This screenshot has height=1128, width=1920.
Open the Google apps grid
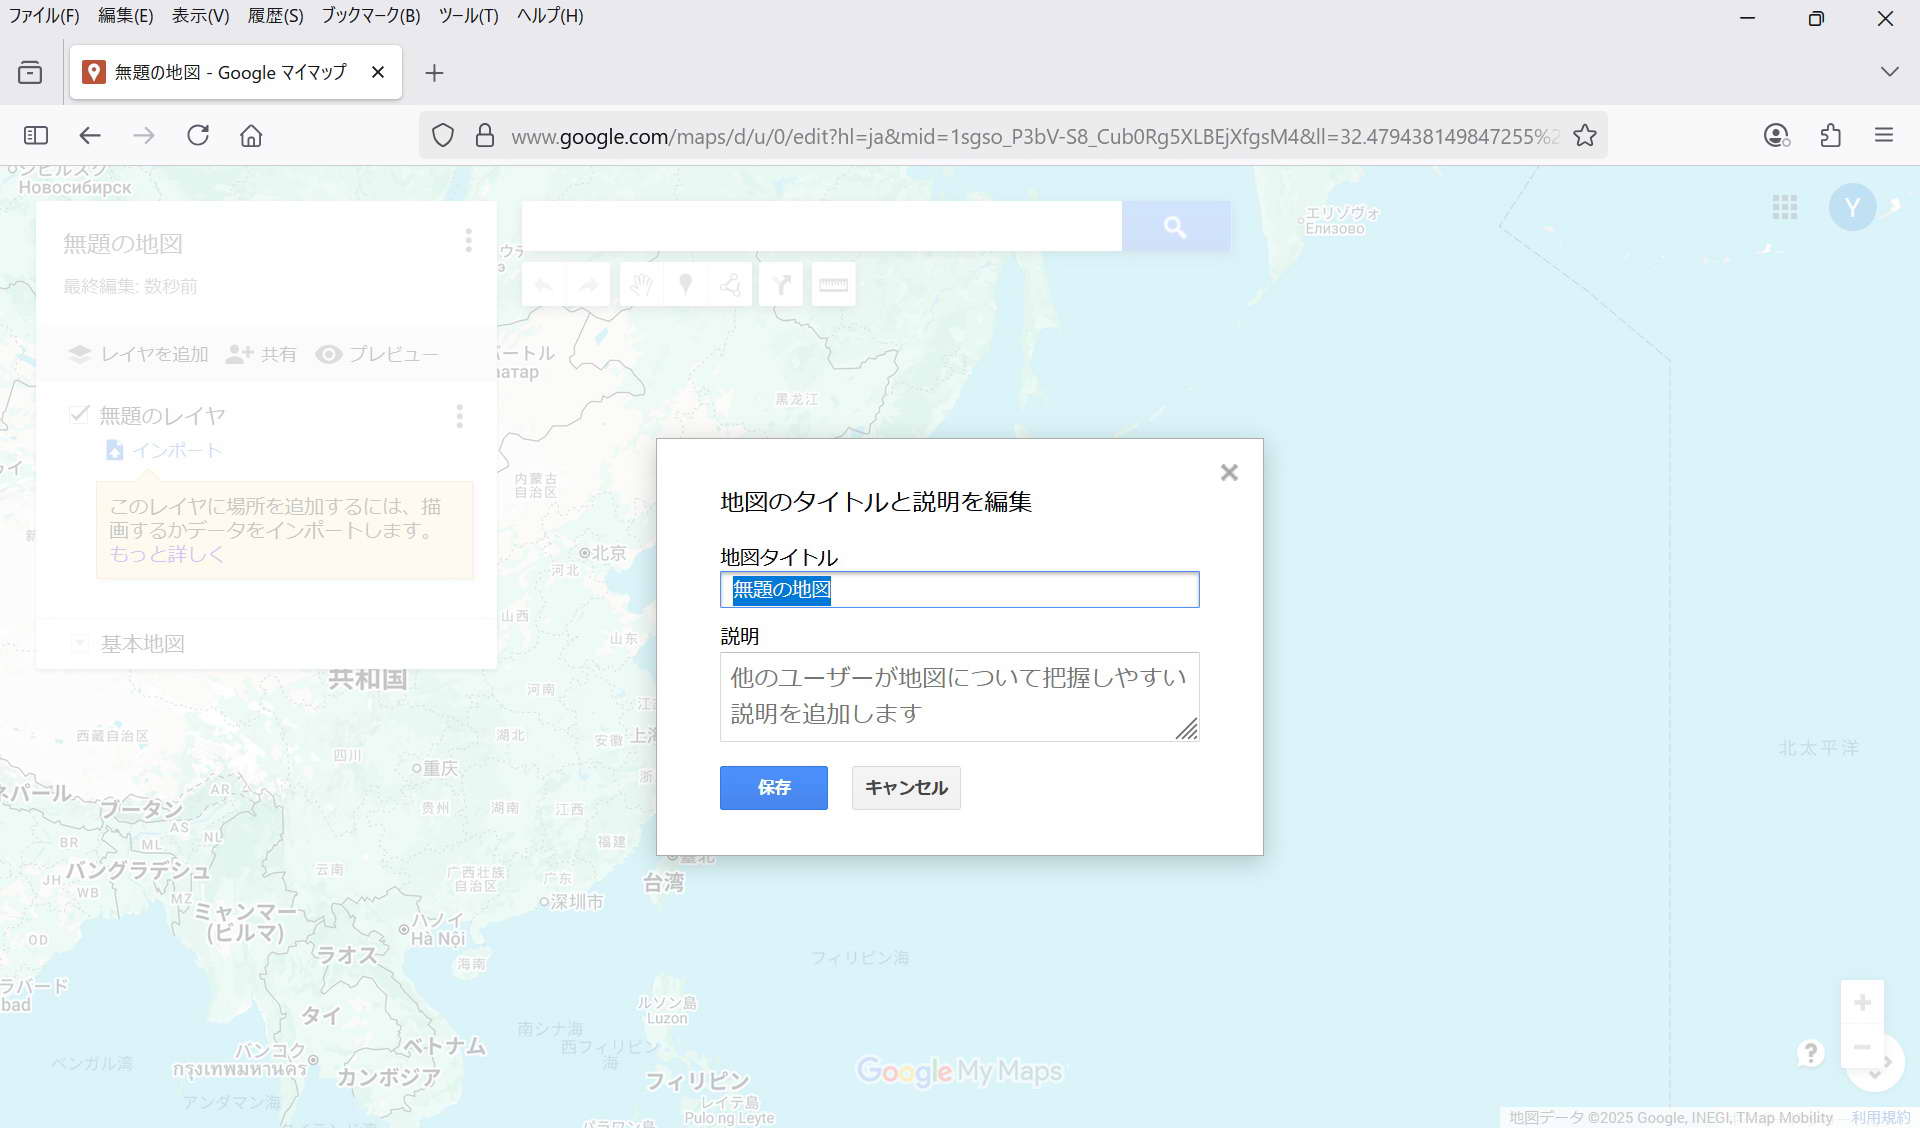tap(1785, 207)
